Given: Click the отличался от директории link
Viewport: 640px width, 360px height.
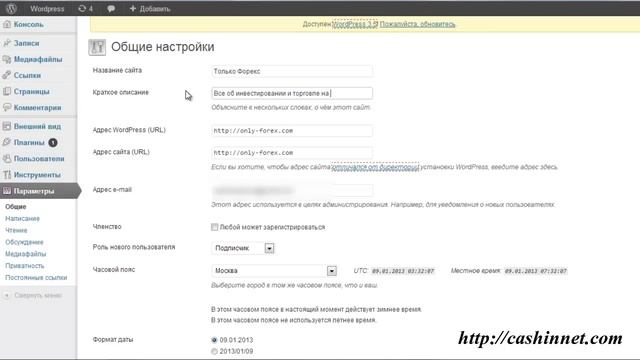Looking at the screenshot, I should (x=376, y=167).
